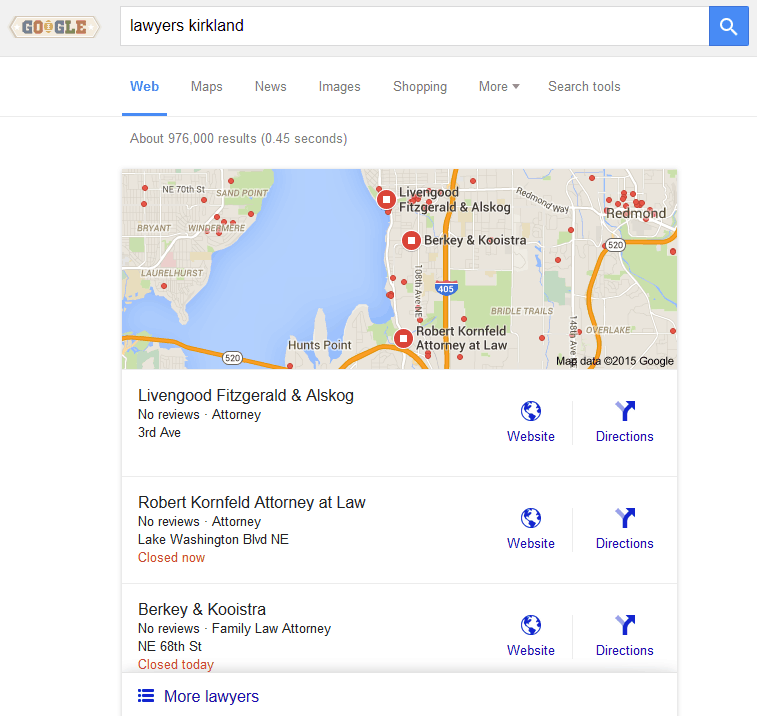Open Search tools
The image size is (757, 716).
pyautogui.click(x=584, y=86)
